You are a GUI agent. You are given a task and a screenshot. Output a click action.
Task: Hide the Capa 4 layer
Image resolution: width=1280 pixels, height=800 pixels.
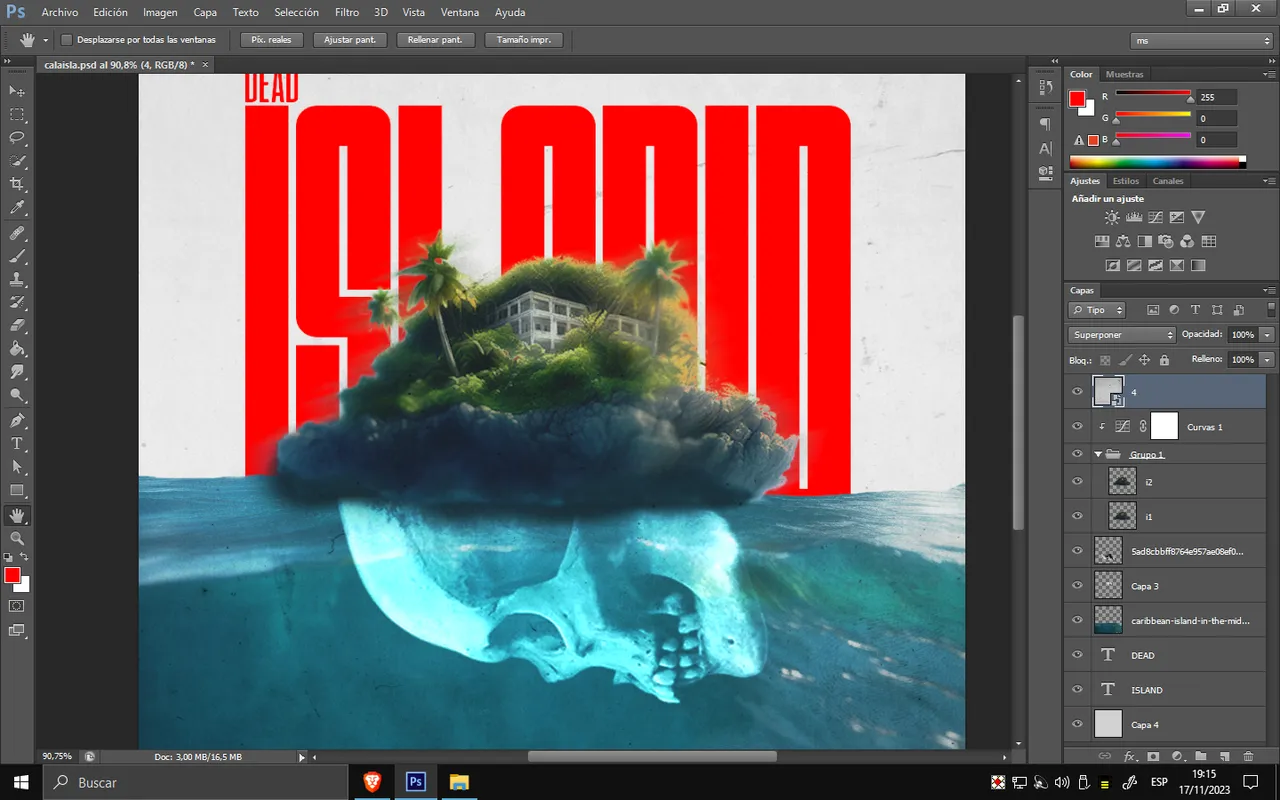[1077, 724]
